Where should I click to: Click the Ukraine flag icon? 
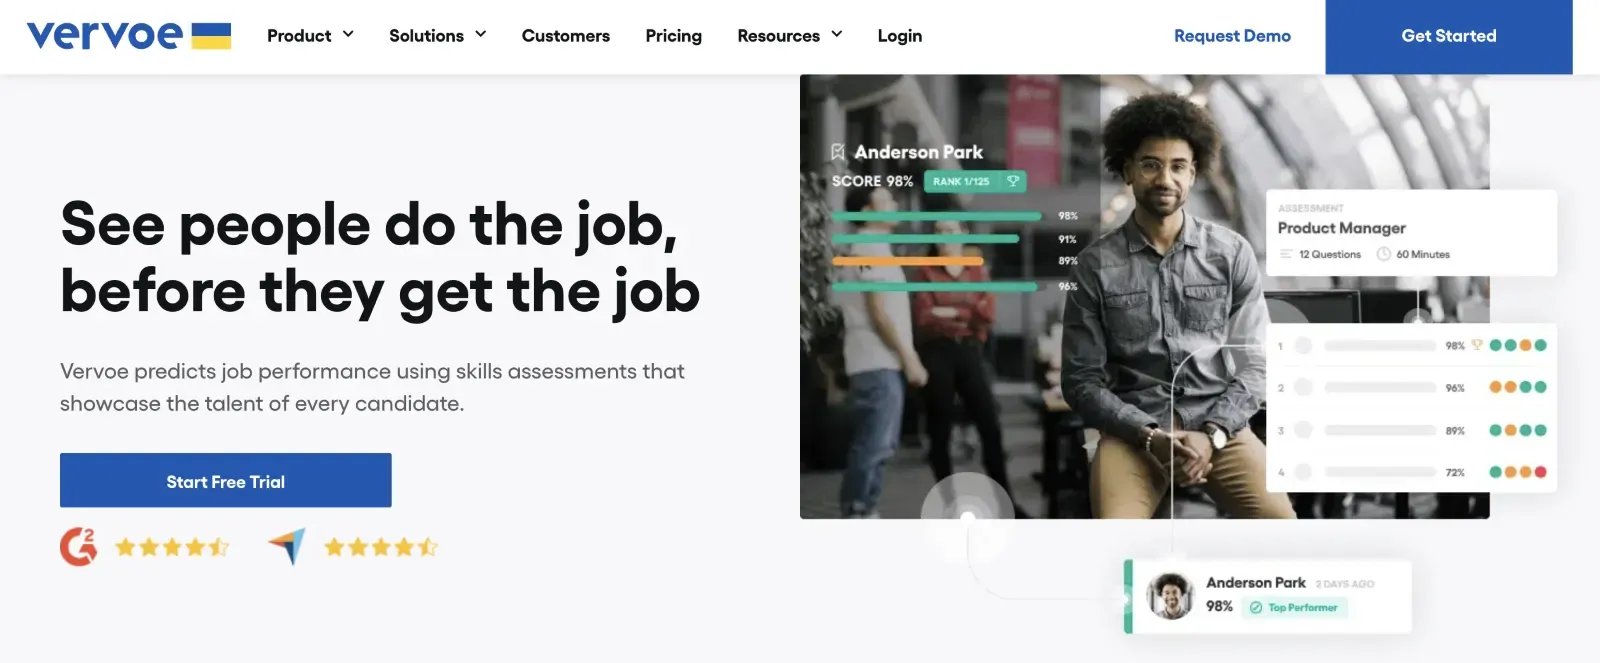point(211,36)
